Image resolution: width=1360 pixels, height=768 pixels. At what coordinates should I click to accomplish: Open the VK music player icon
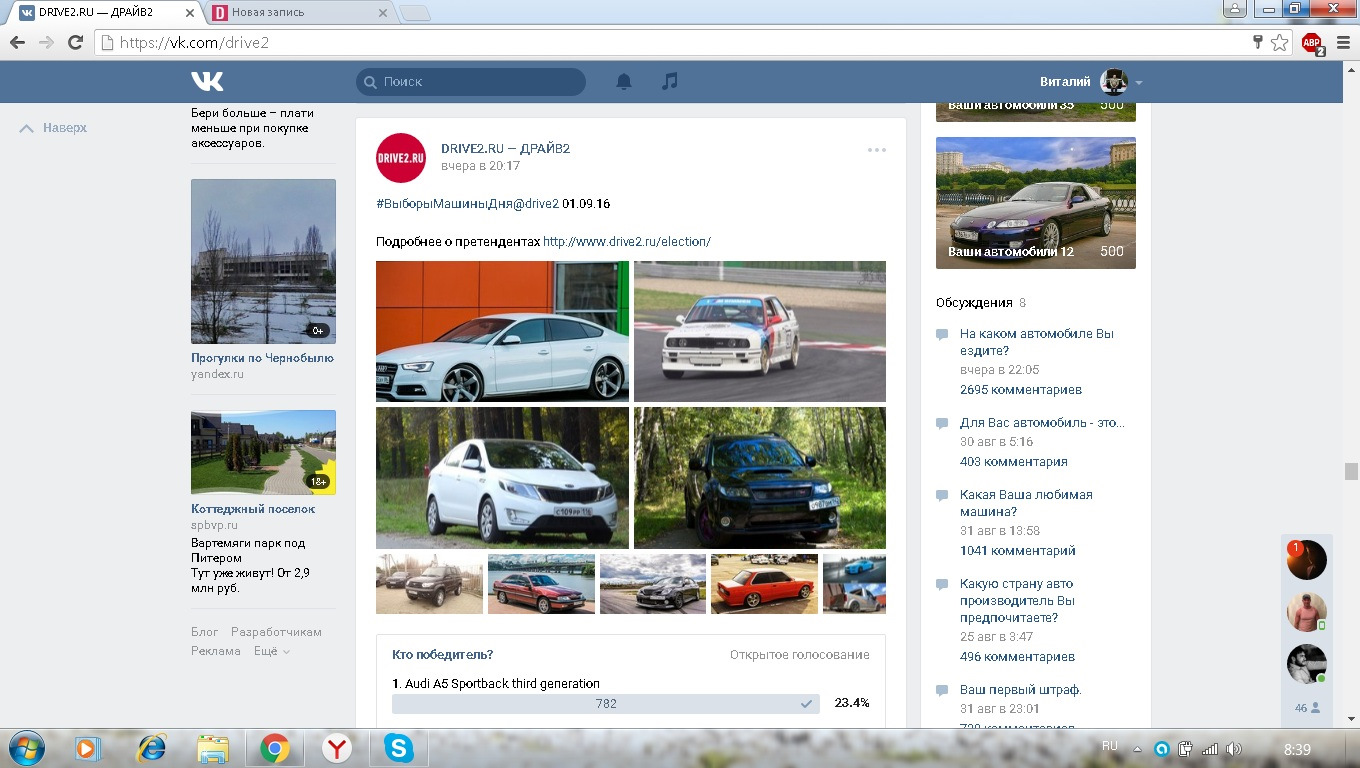[x=670, y=81]
